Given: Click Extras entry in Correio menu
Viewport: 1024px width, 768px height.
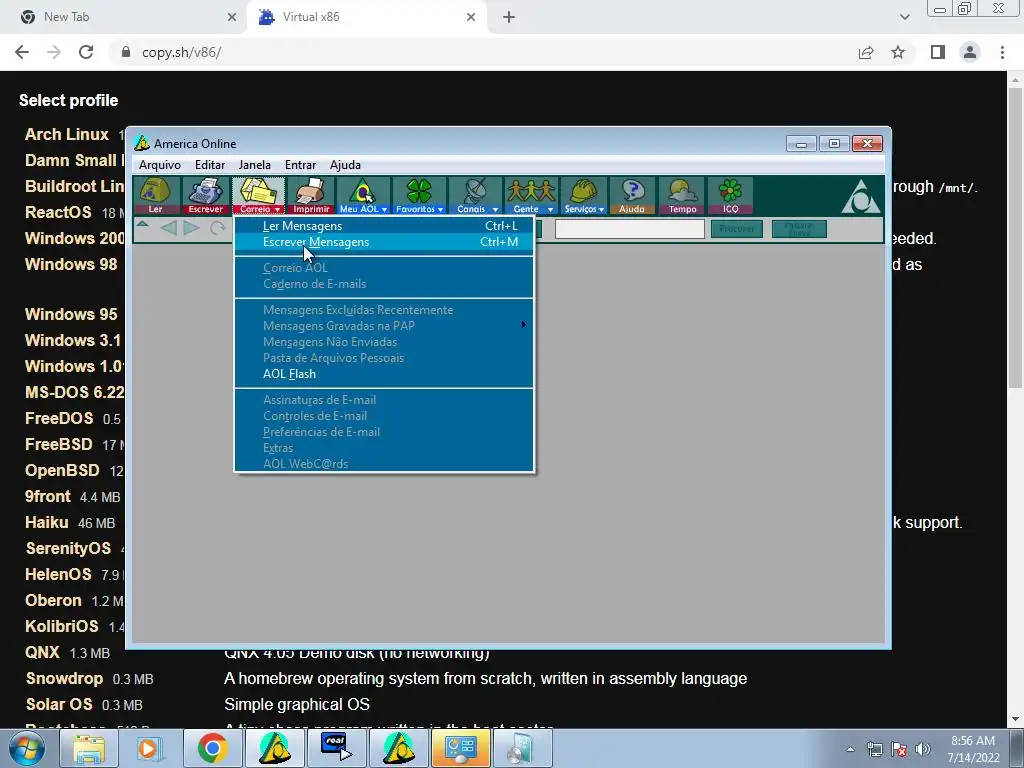Looking at the screenshot, I should click(x=384, y=448).
